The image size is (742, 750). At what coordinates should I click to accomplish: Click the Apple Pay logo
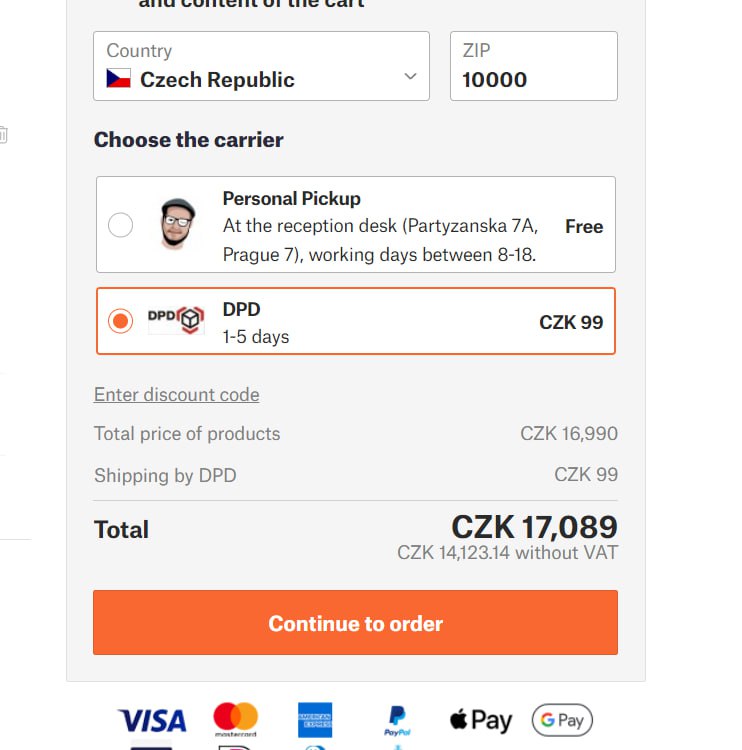(480, 720)
